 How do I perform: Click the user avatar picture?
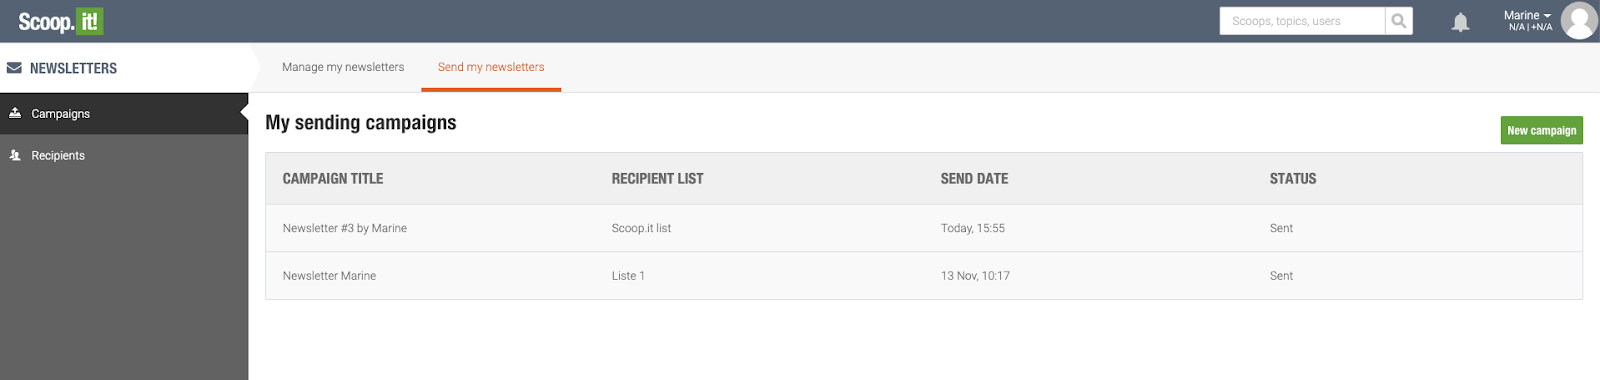tap(1579, 21)
